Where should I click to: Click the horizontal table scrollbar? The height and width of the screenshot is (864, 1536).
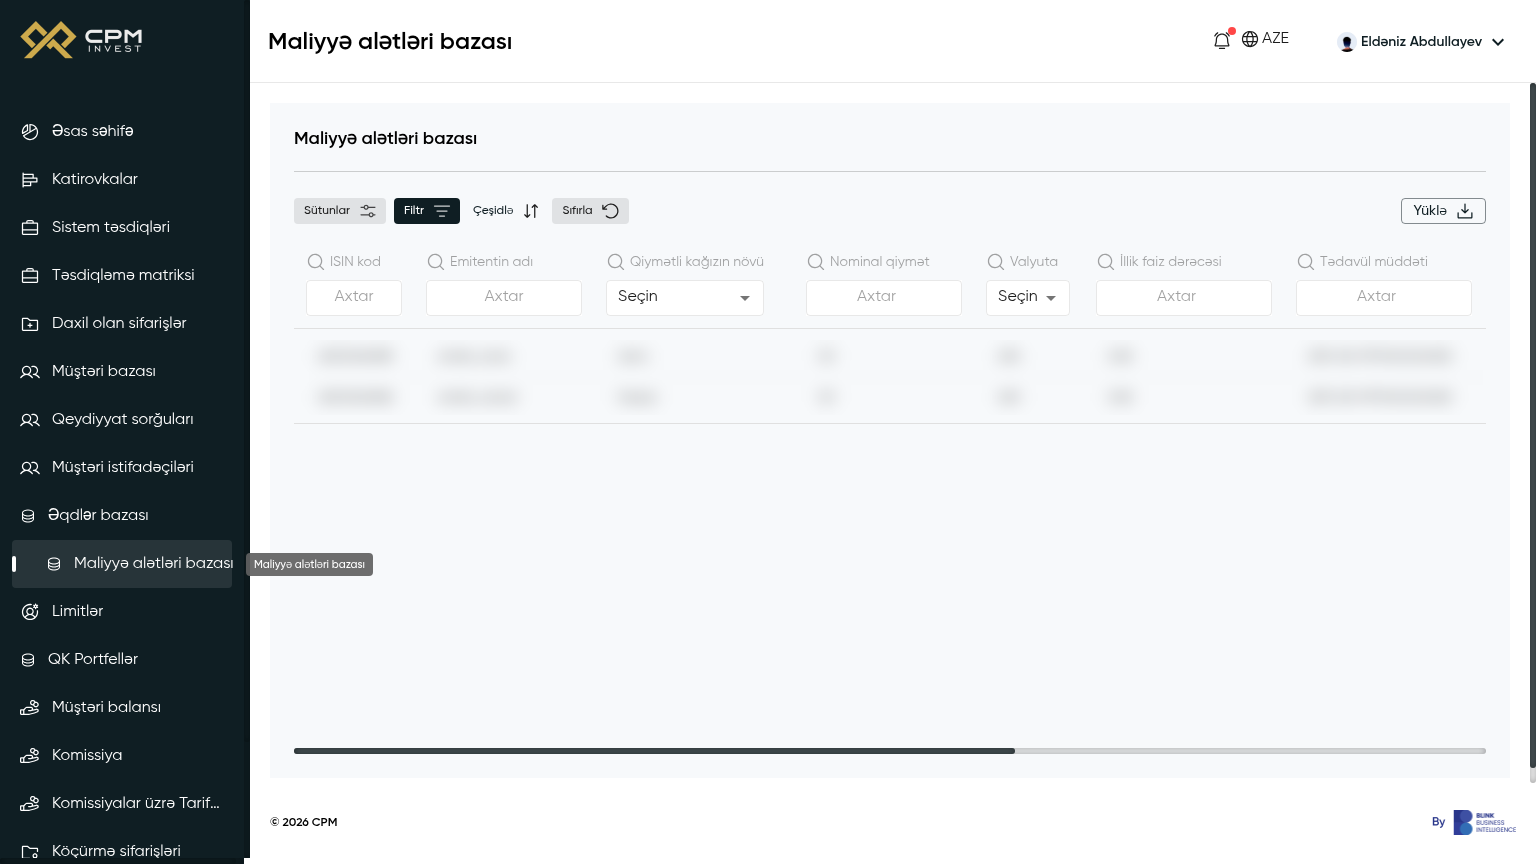click(654, 751)
